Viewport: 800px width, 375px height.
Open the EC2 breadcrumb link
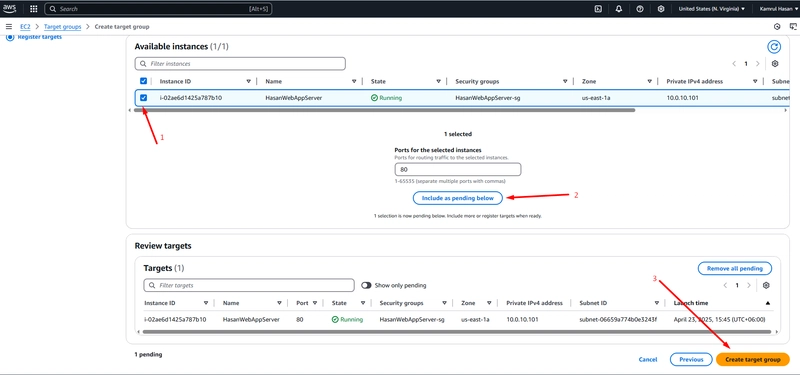click(32, 27)
